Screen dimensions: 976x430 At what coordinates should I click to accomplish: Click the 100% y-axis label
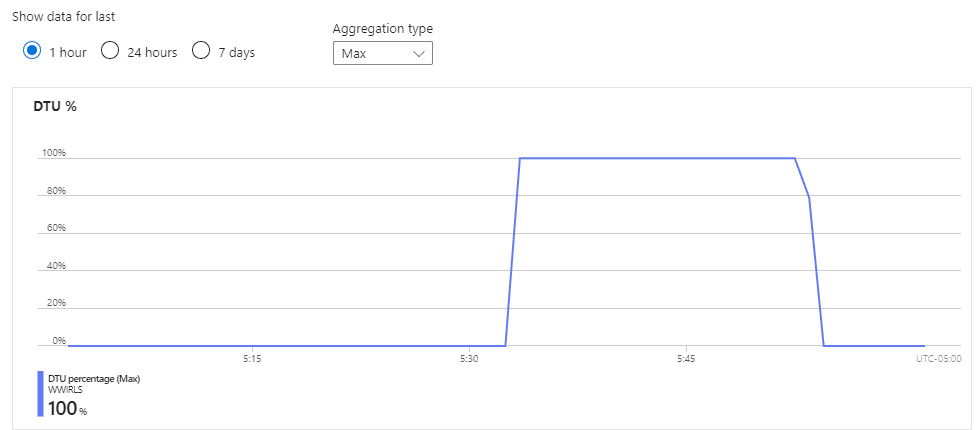[x=54, y=152]
